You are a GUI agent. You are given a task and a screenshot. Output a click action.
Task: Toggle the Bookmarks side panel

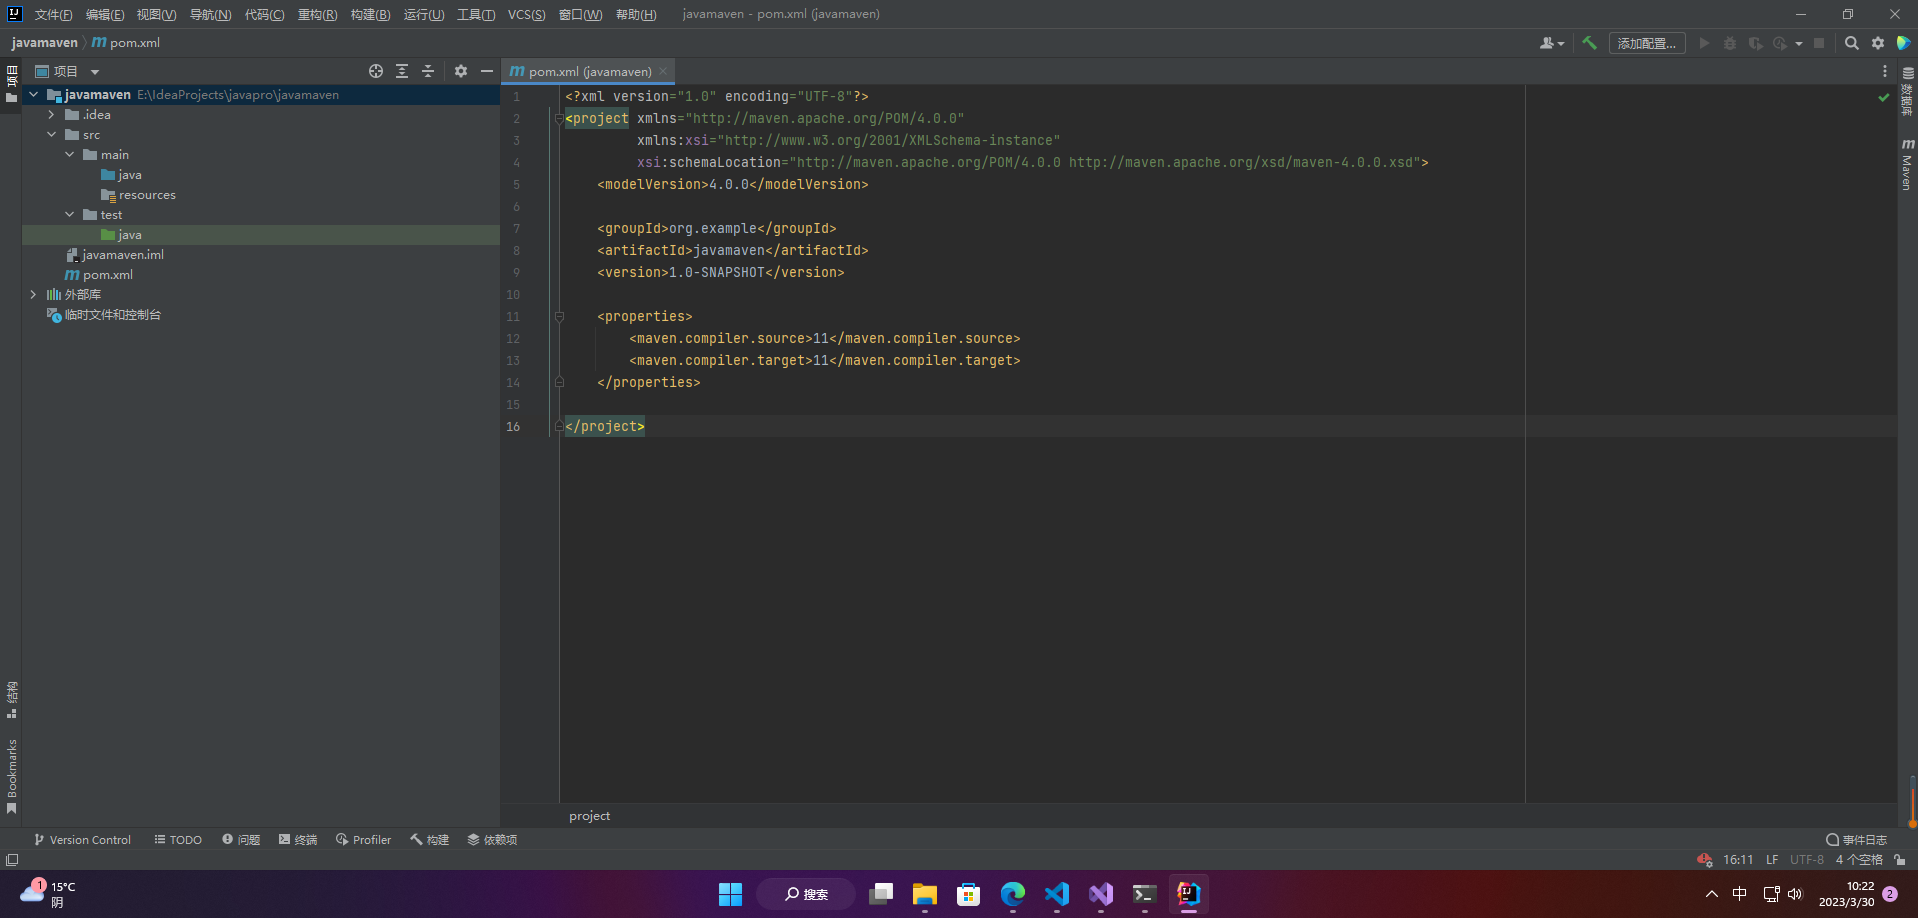tap(11, 776)
